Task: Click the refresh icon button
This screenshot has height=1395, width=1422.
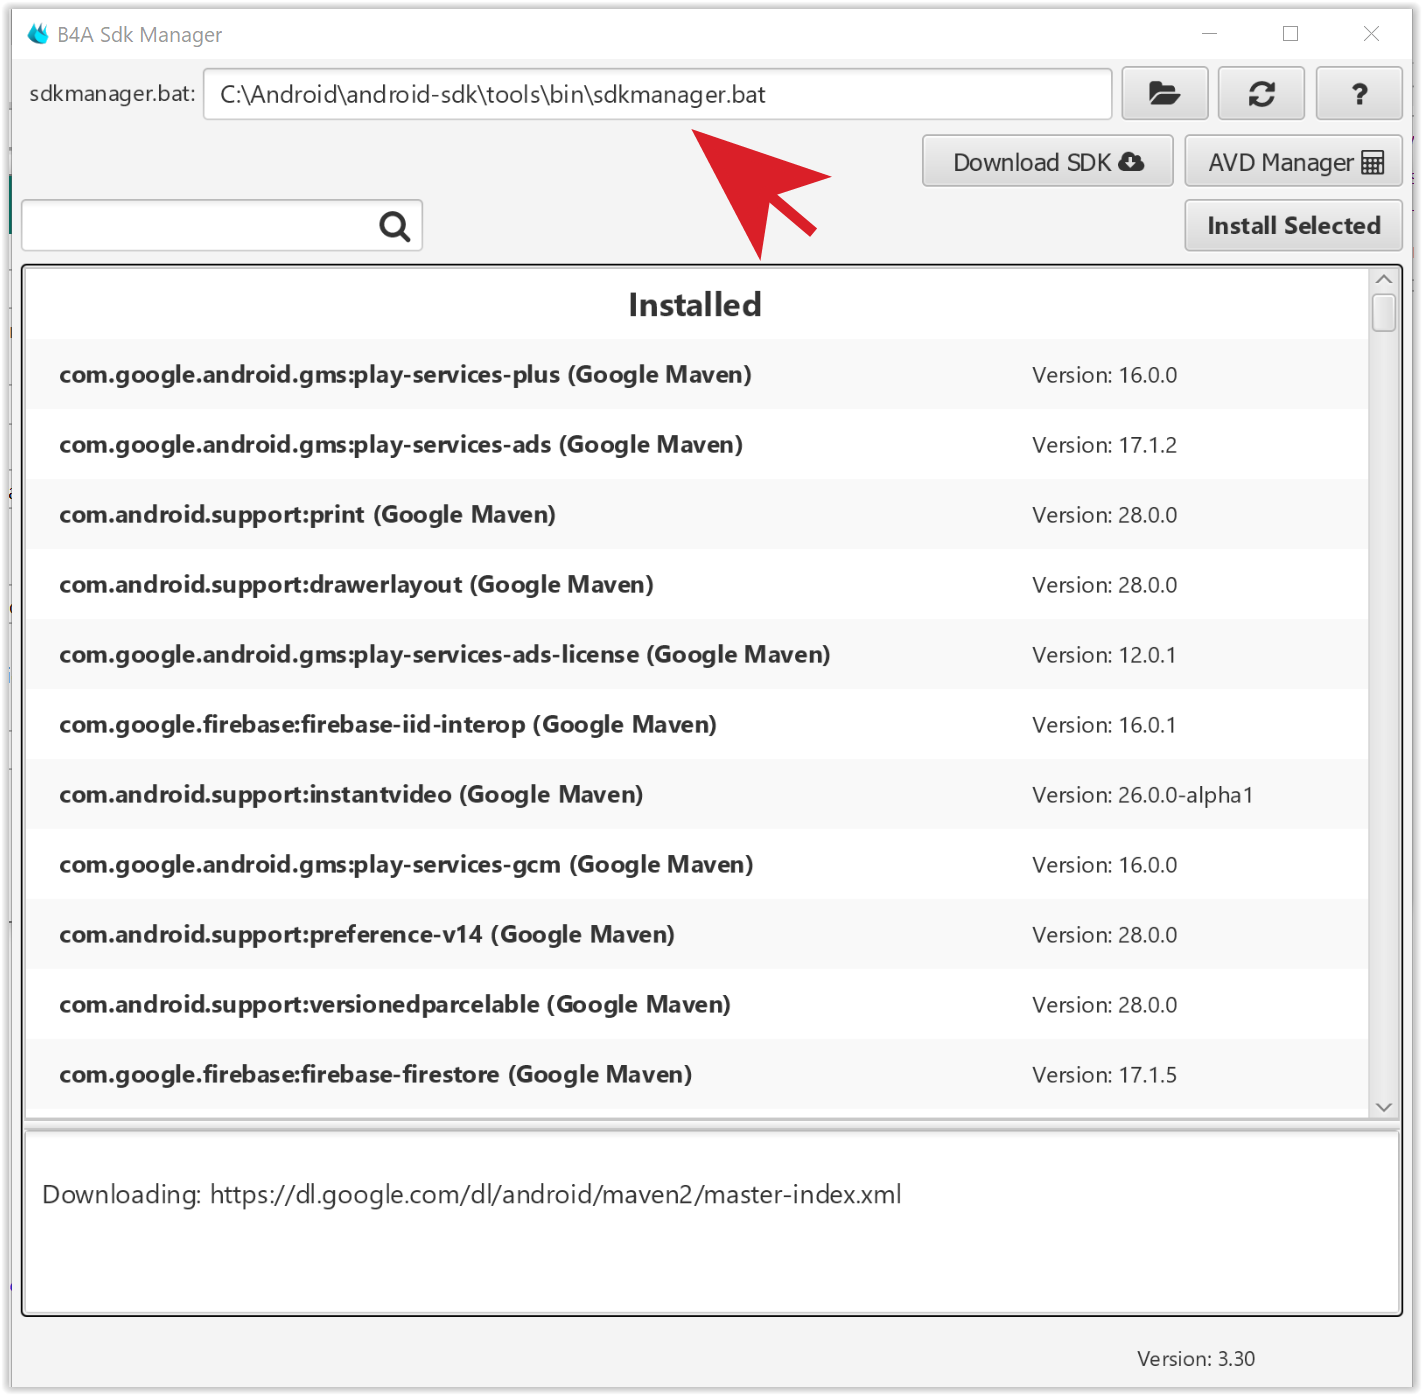Action: coord(1261,94)
